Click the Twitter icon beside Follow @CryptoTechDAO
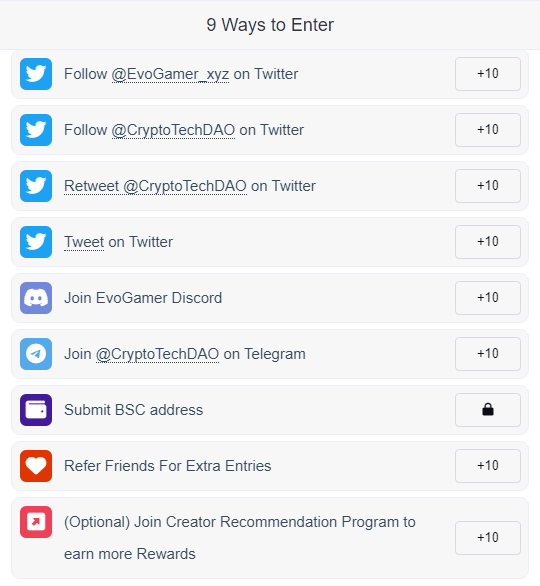 [36, 130]
